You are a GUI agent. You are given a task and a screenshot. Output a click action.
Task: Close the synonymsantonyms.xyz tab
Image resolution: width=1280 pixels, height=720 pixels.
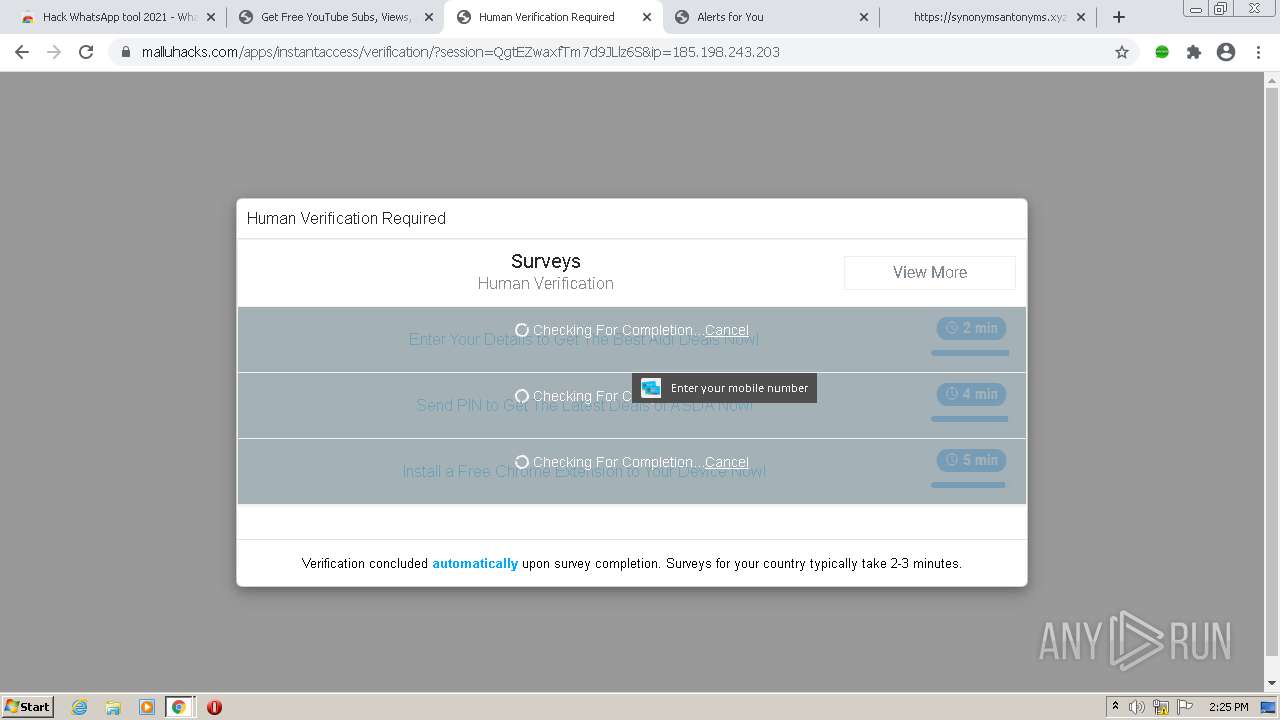[x=1081, y=17]
